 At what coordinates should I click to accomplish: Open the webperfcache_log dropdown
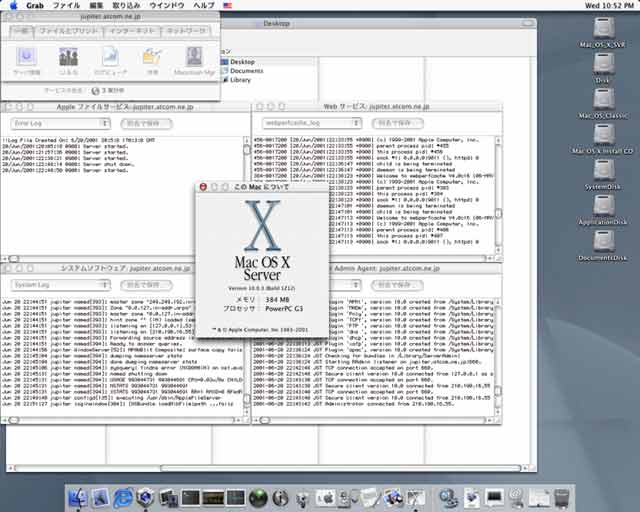point(312,123)
